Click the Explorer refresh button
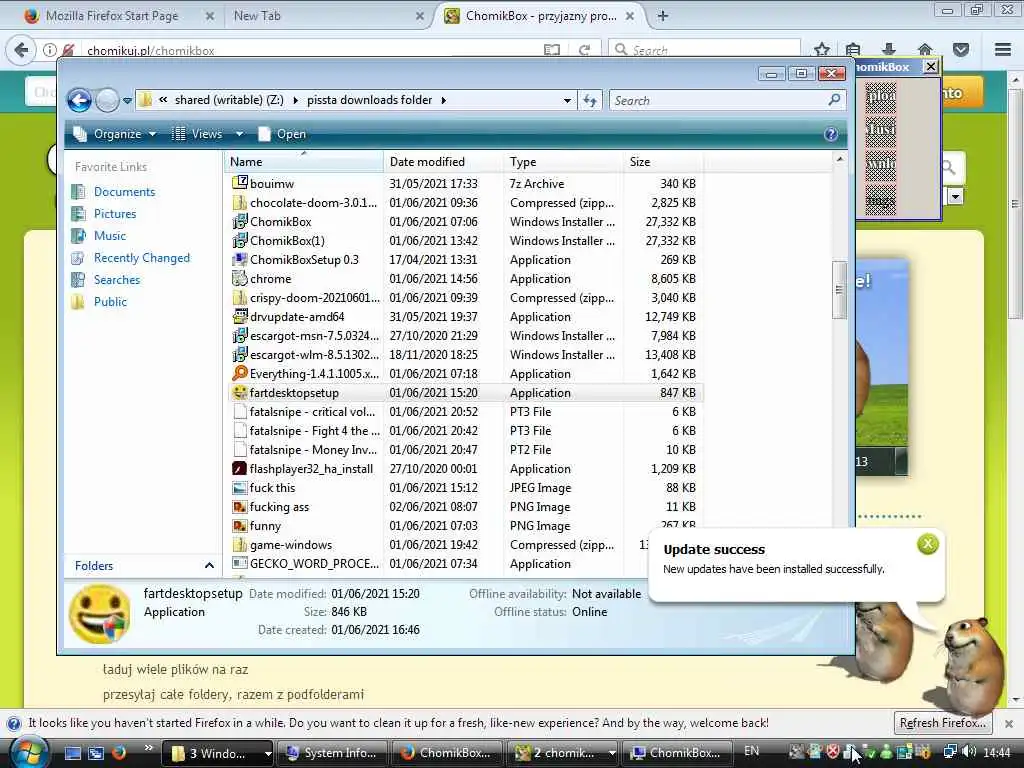 [590, 101]
